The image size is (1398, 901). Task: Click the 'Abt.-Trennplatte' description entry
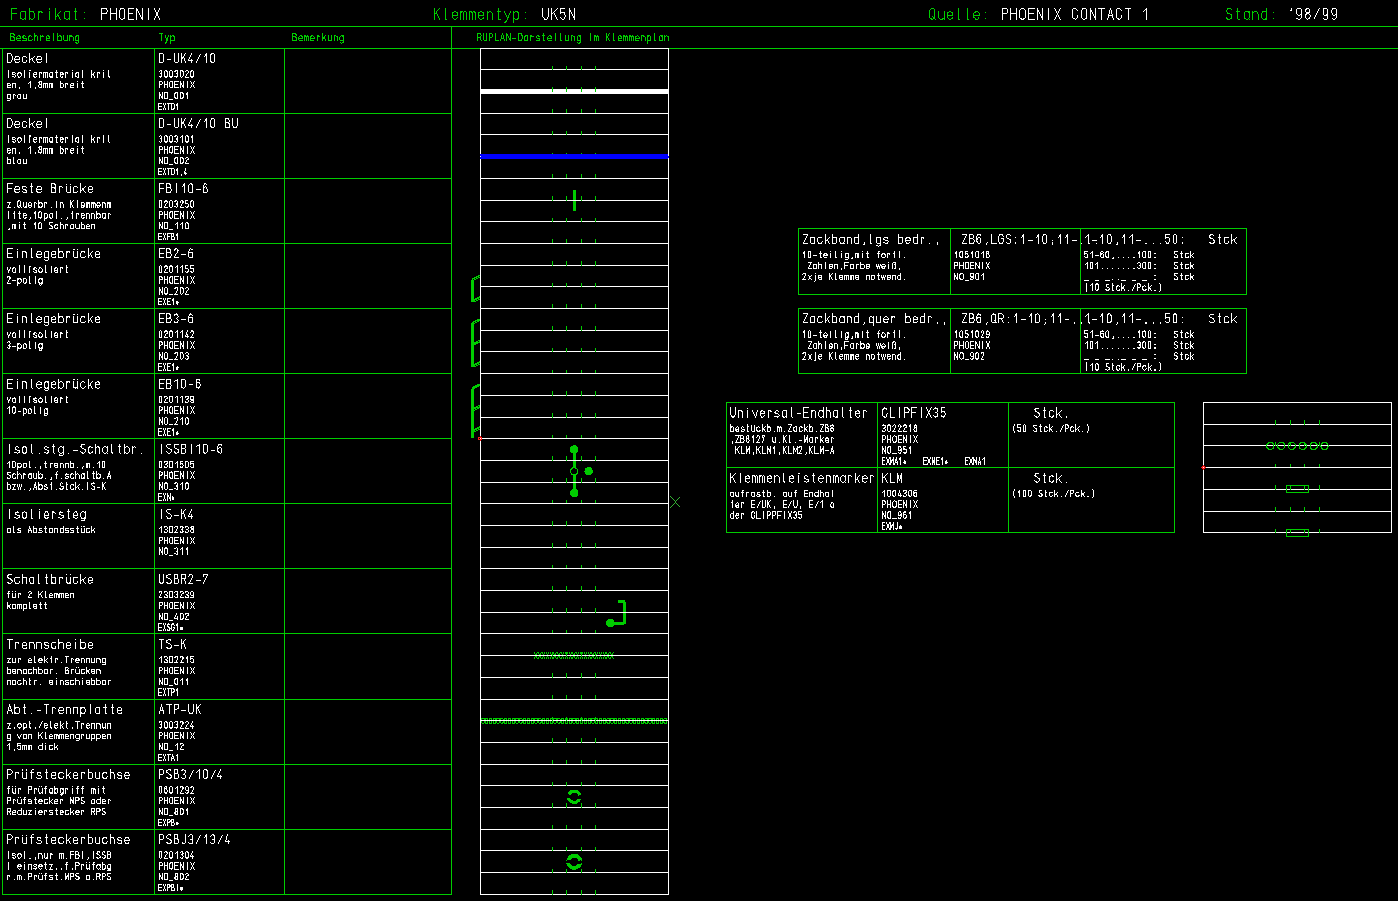click(65, 710)
